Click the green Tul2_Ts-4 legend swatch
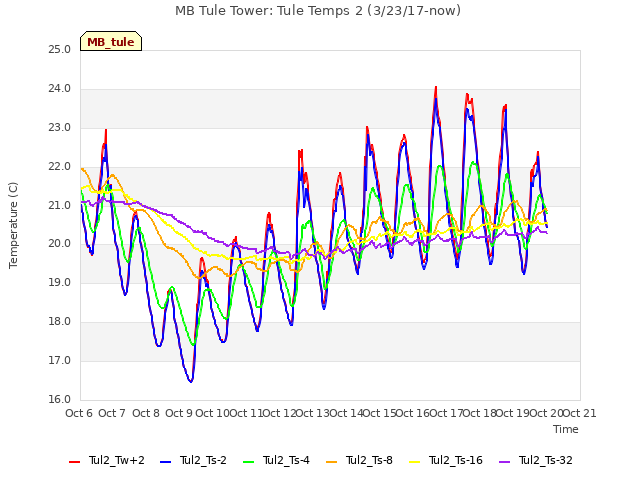The image size is (640, 480). click(x=249, y=462)
